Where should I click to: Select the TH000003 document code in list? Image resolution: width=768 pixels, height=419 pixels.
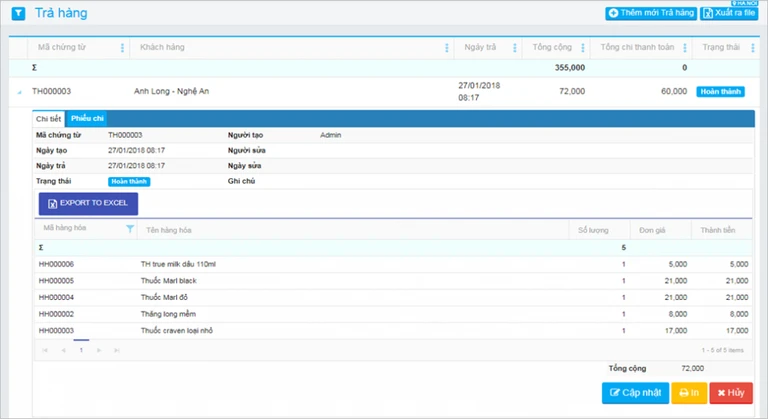51,91
